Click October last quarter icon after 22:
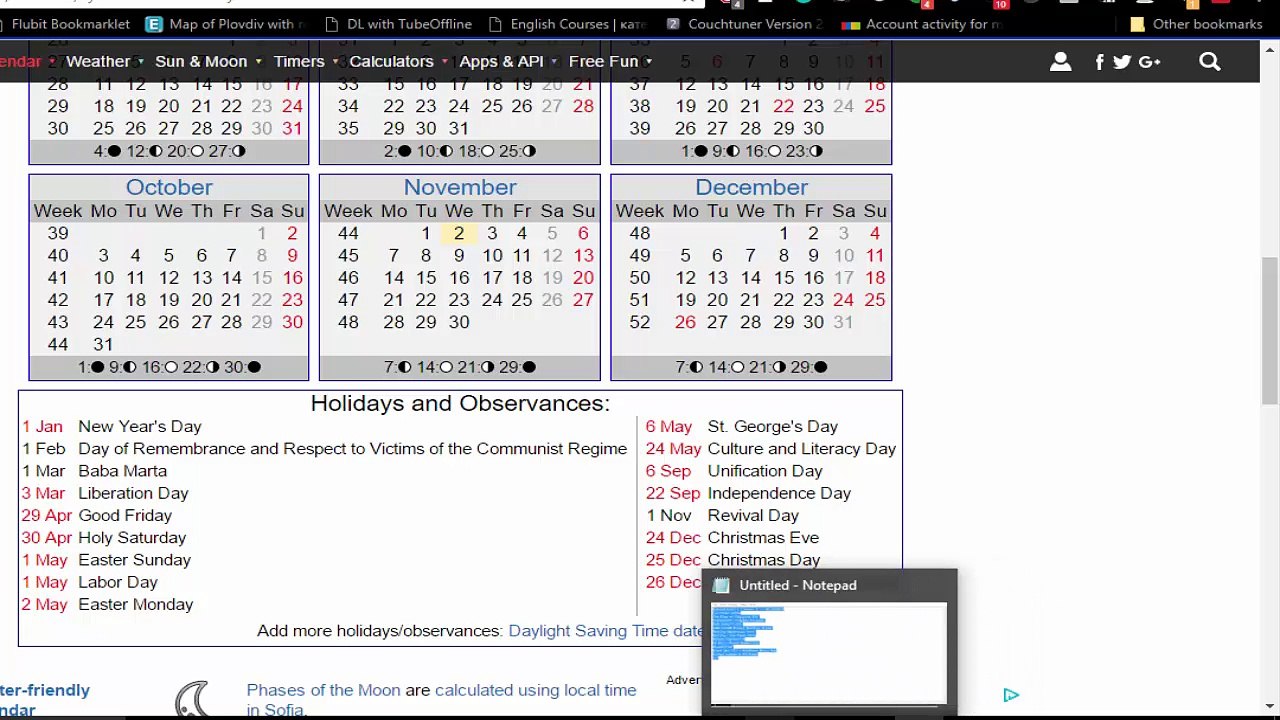Image resolution: width=1280 pixels, height=720 pixels. click(212, 367)
